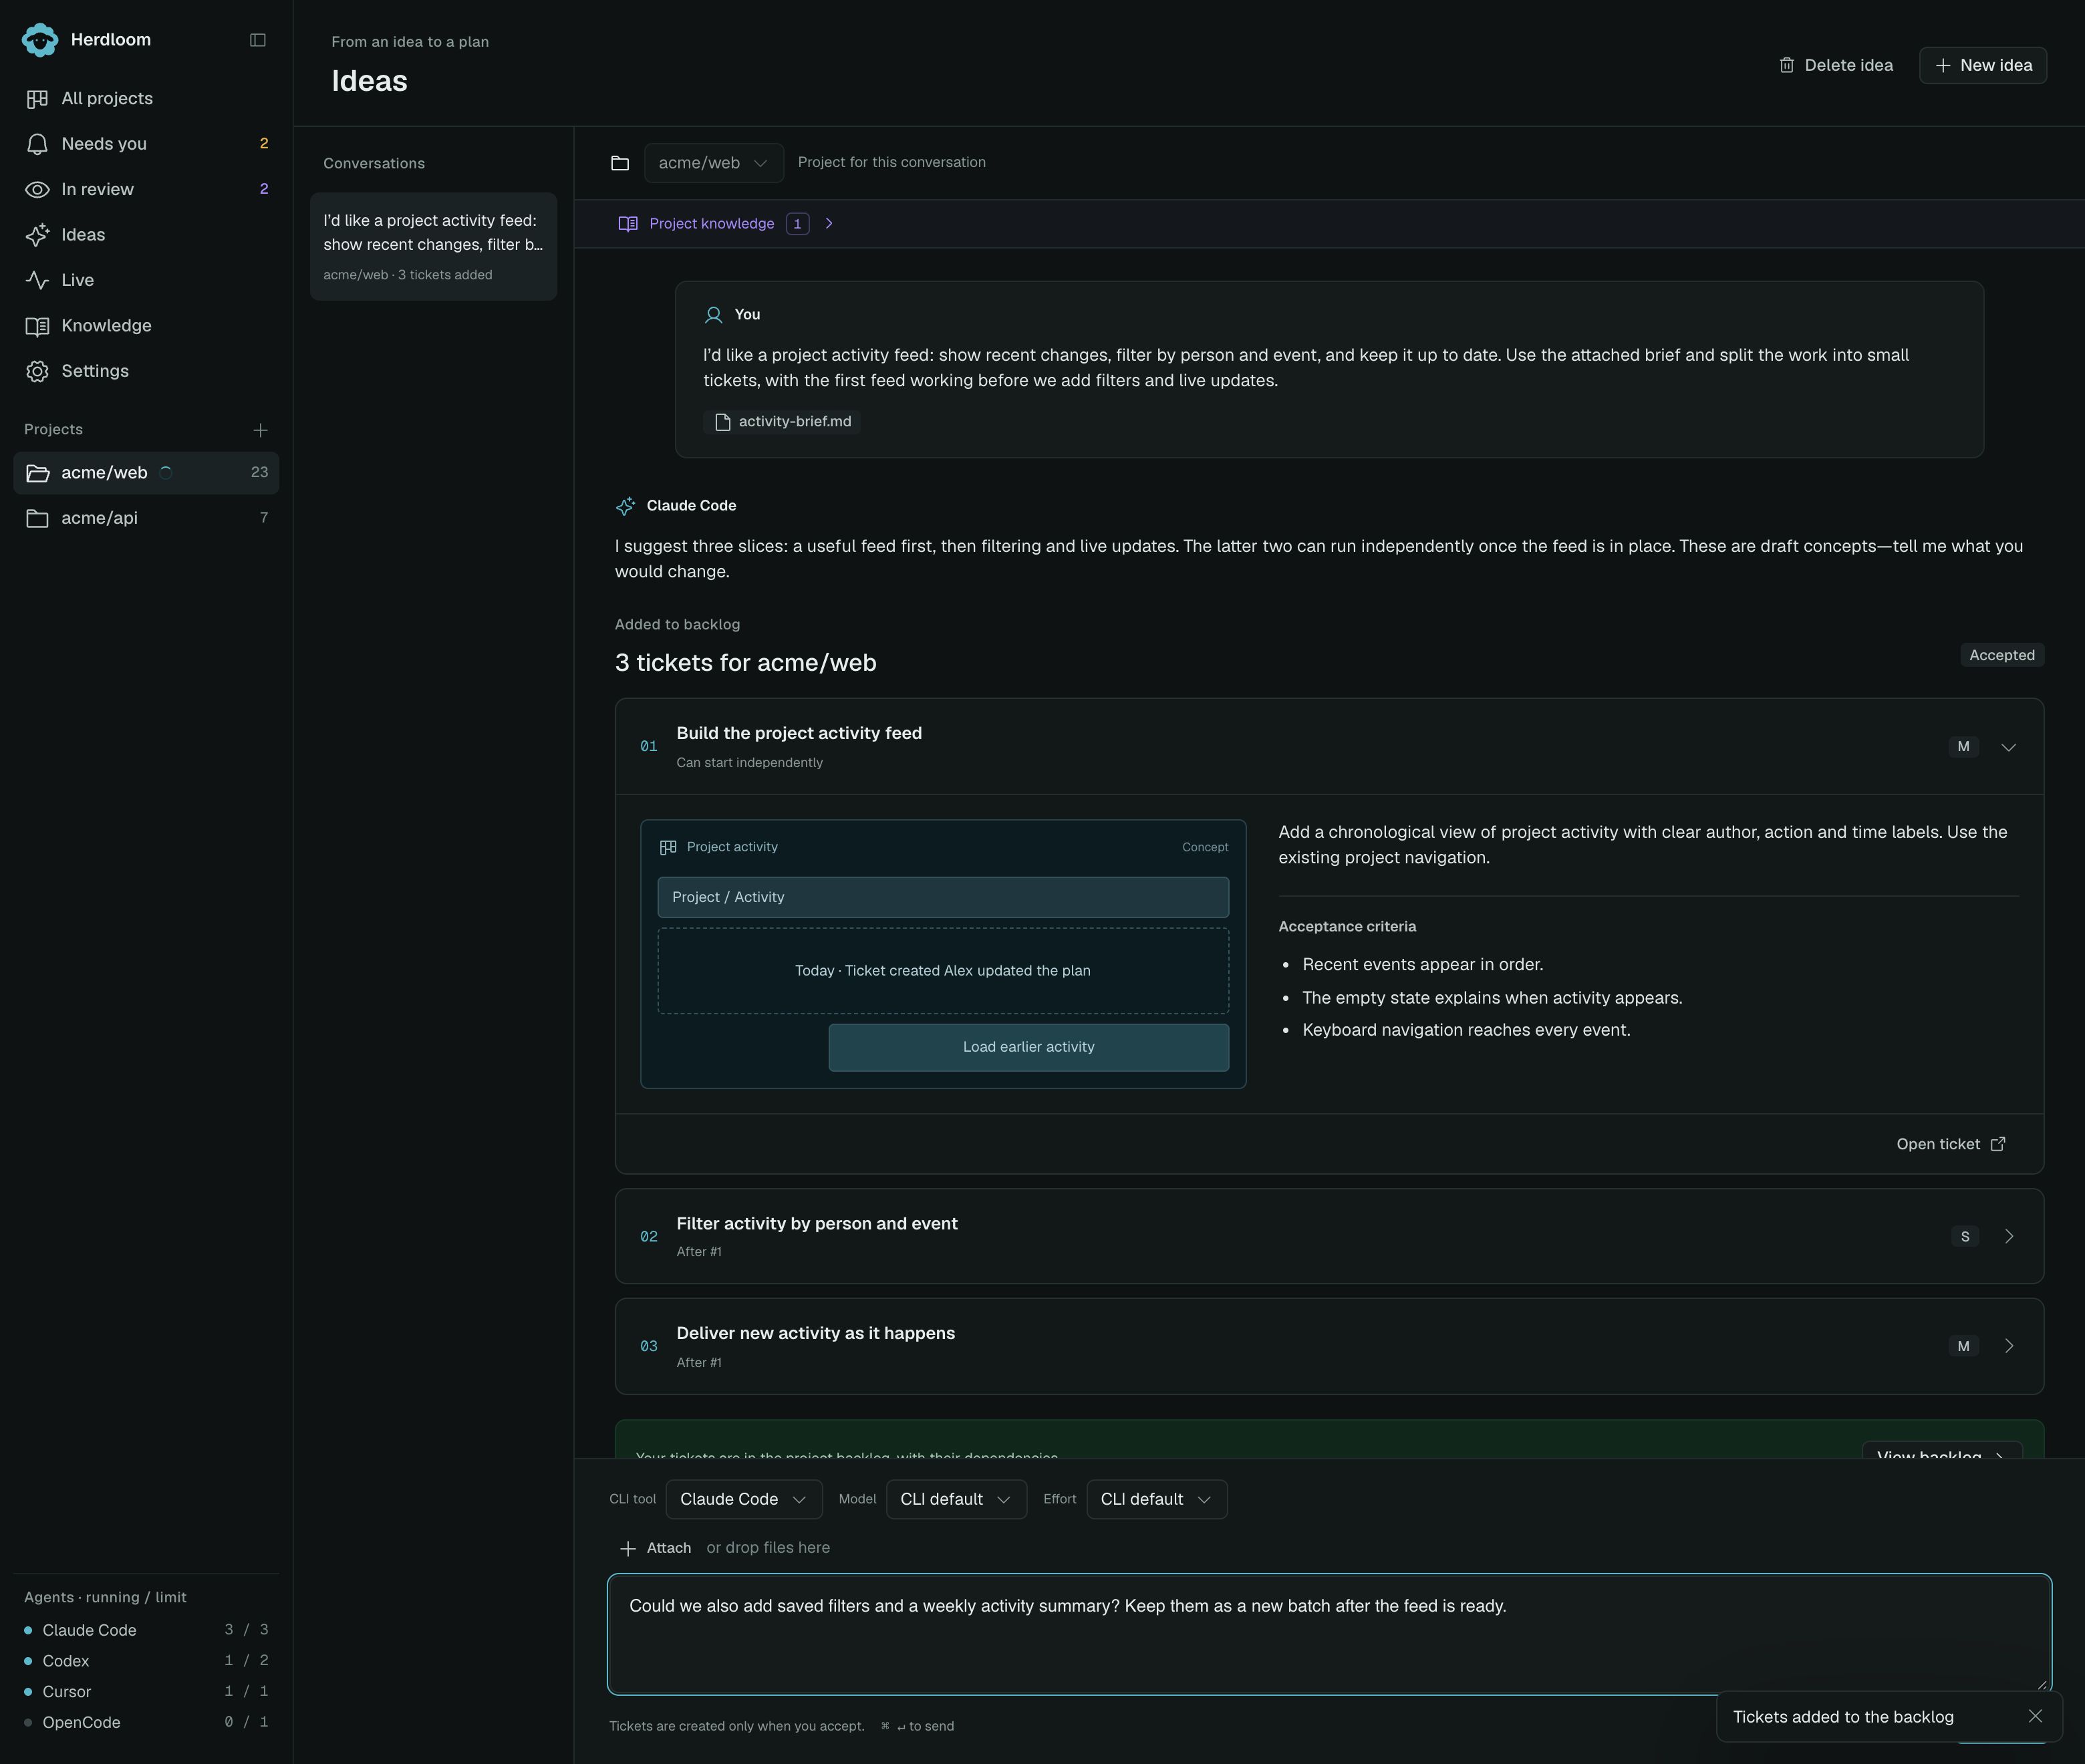Click the Open ticket external-link icon
2085x1764 pixels.
[1998, 1144]
